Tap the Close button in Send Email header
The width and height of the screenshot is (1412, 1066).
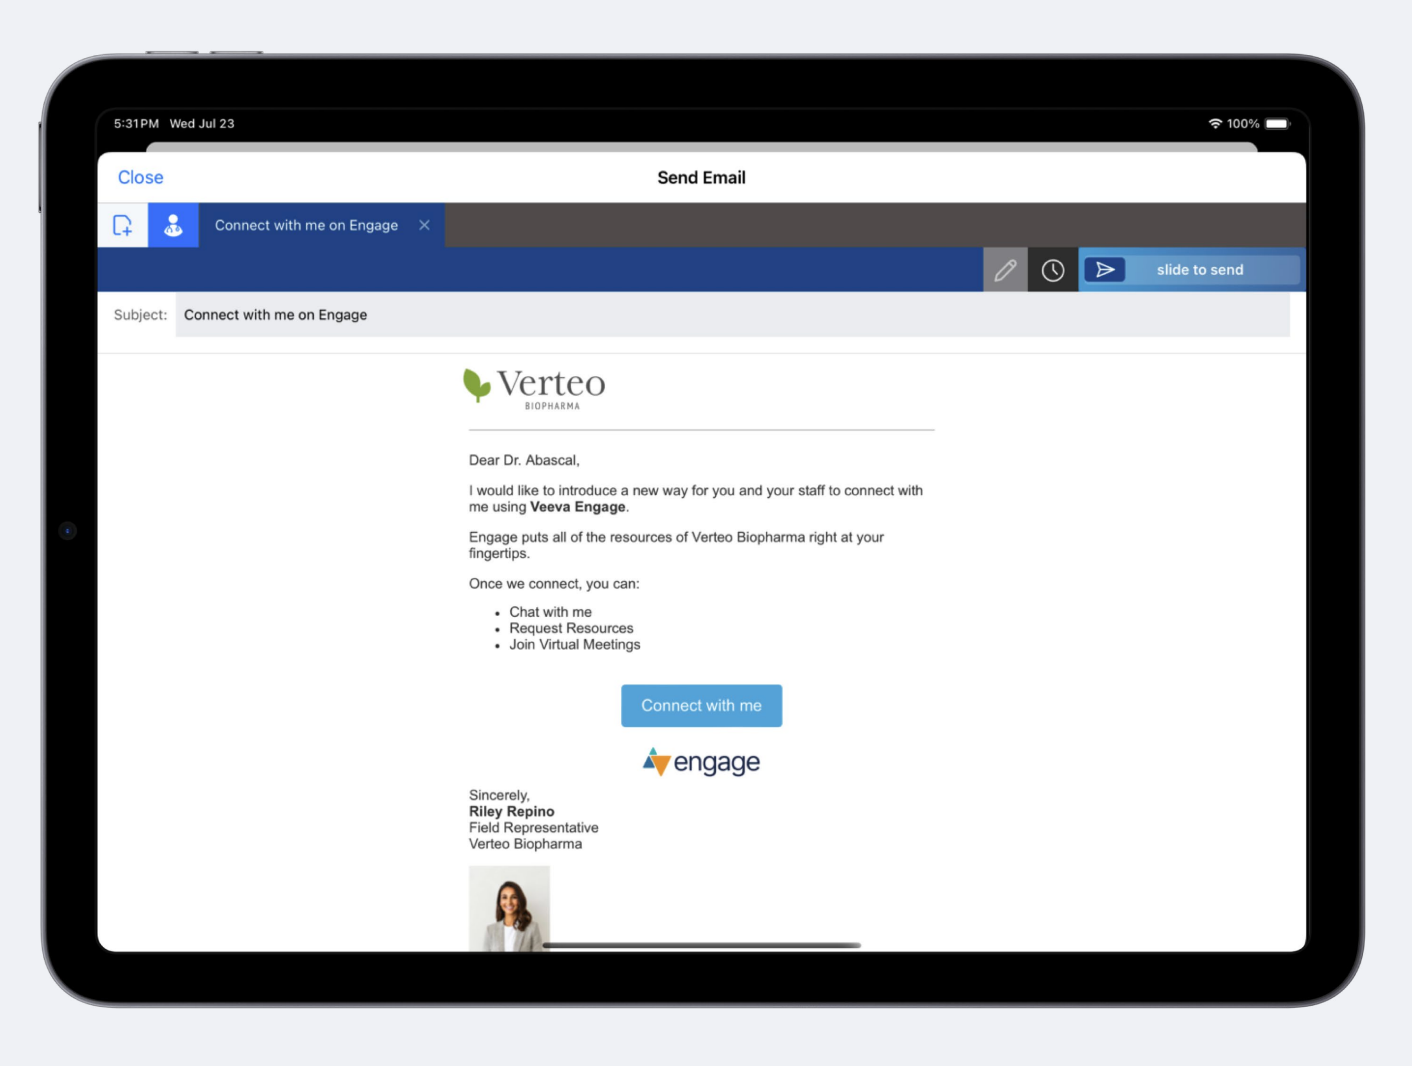click(x=140, y=177)
